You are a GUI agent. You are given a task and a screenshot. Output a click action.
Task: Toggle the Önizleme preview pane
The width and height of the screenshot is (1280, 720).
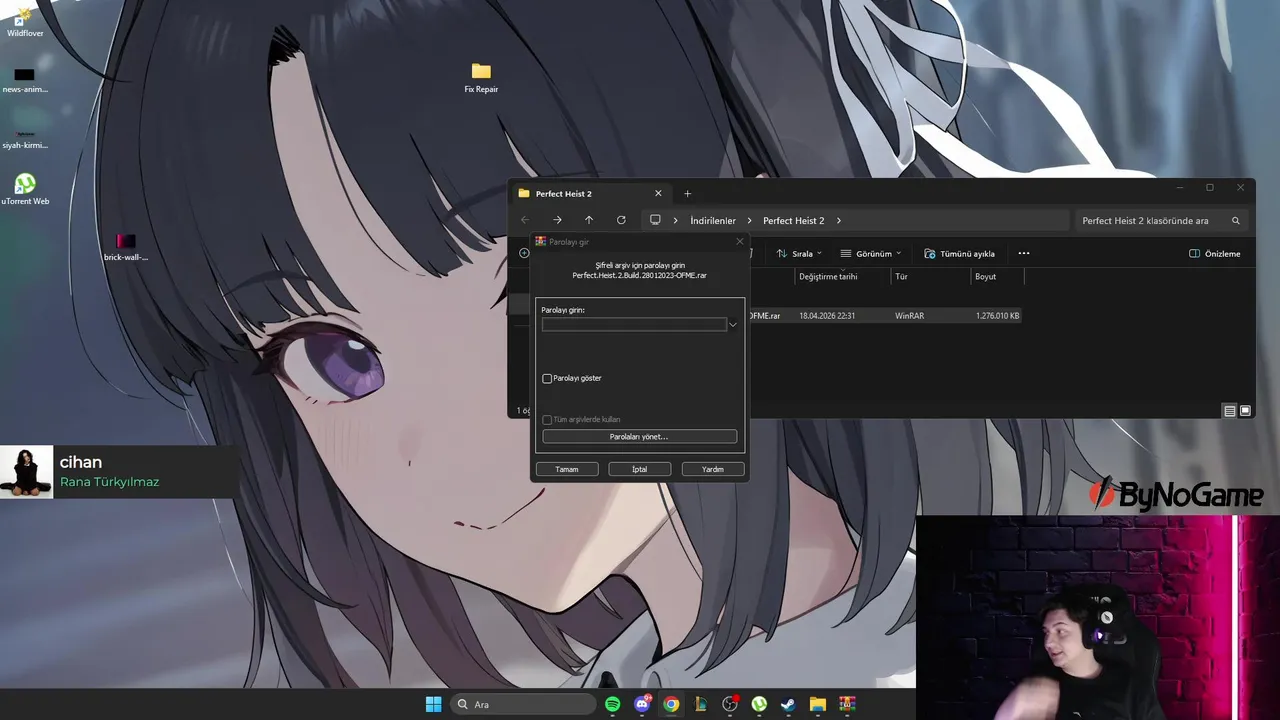tap(1214, 254)
